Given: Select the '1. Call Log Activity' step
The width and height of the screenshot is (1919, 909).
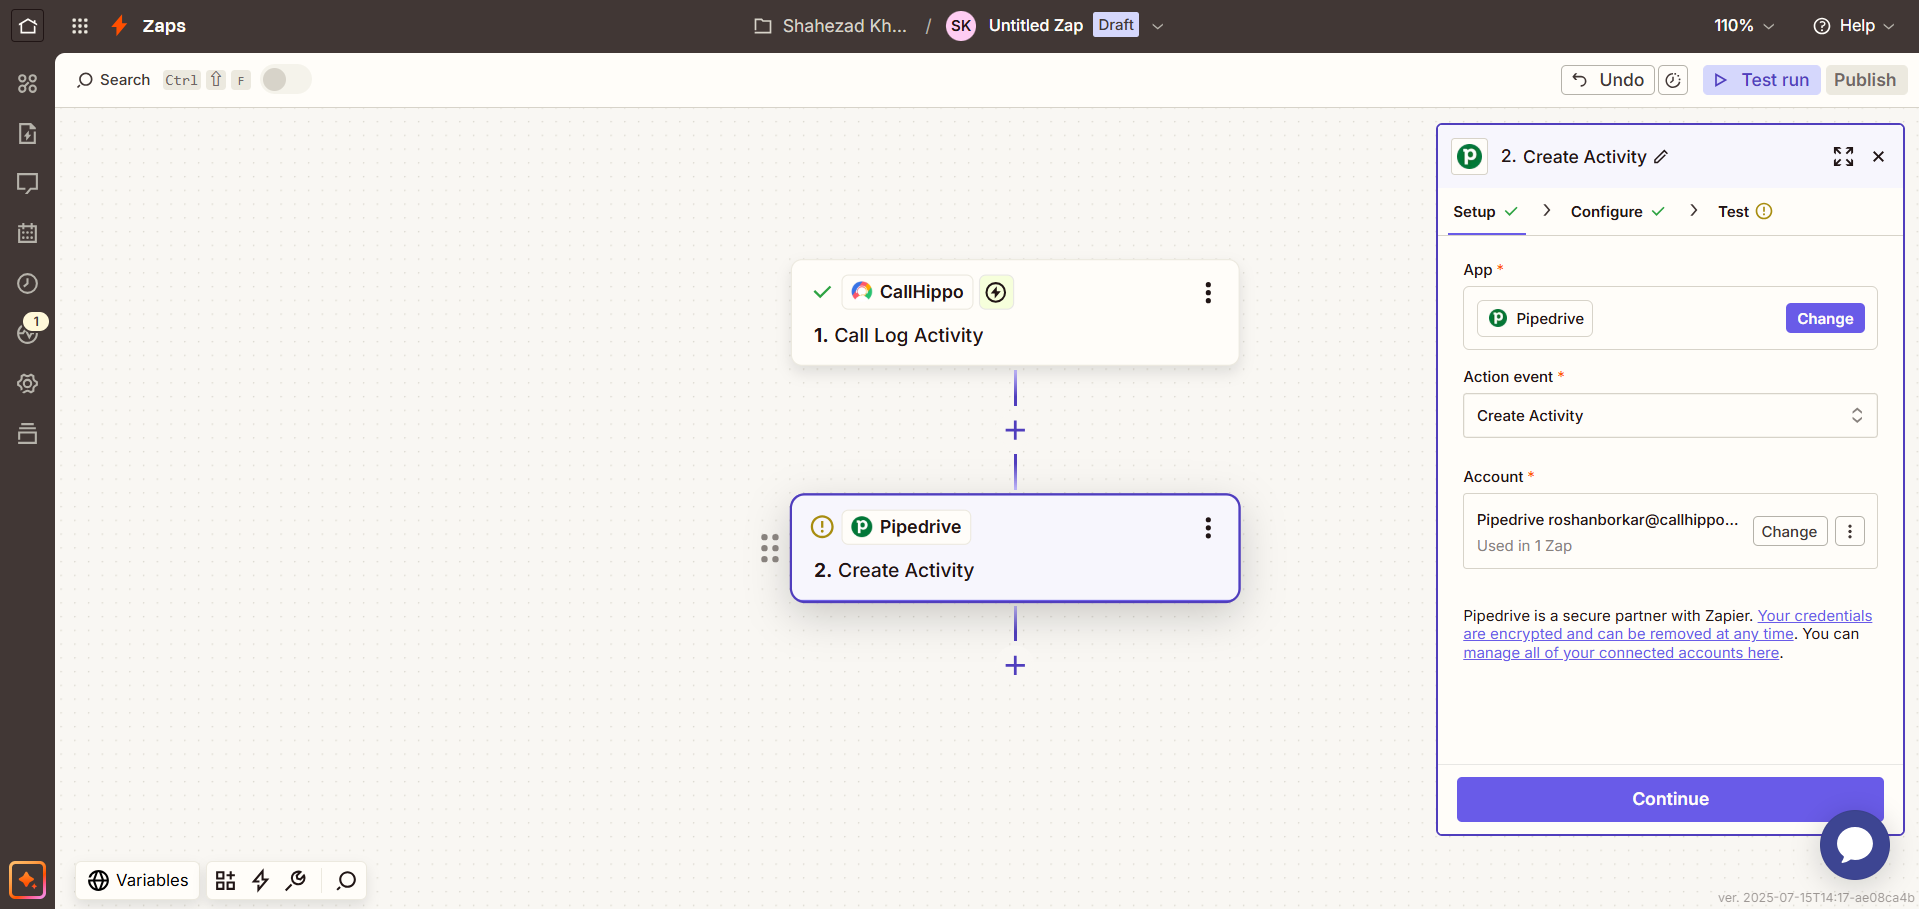Looking at the screenshot, I should click(1015, 313).
